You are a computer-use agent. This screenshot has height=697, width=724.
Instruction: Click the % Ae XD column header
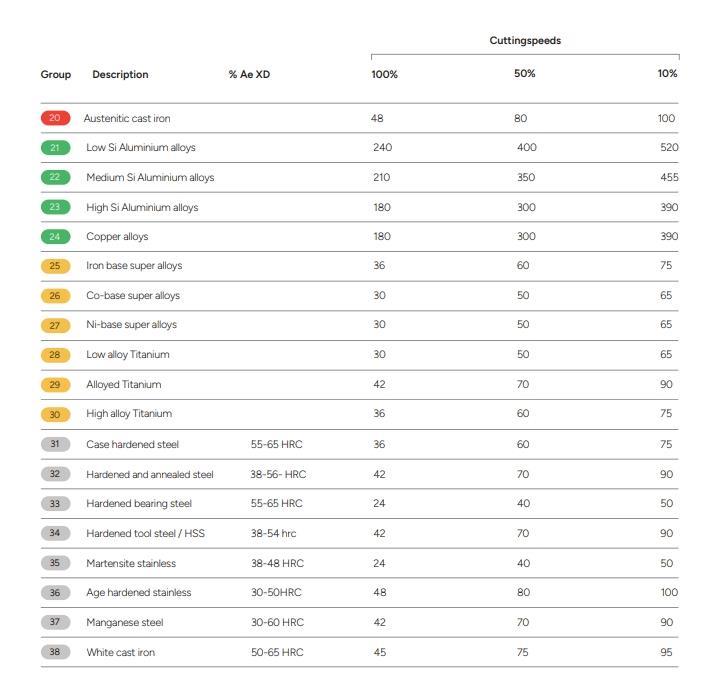[249, 75]
